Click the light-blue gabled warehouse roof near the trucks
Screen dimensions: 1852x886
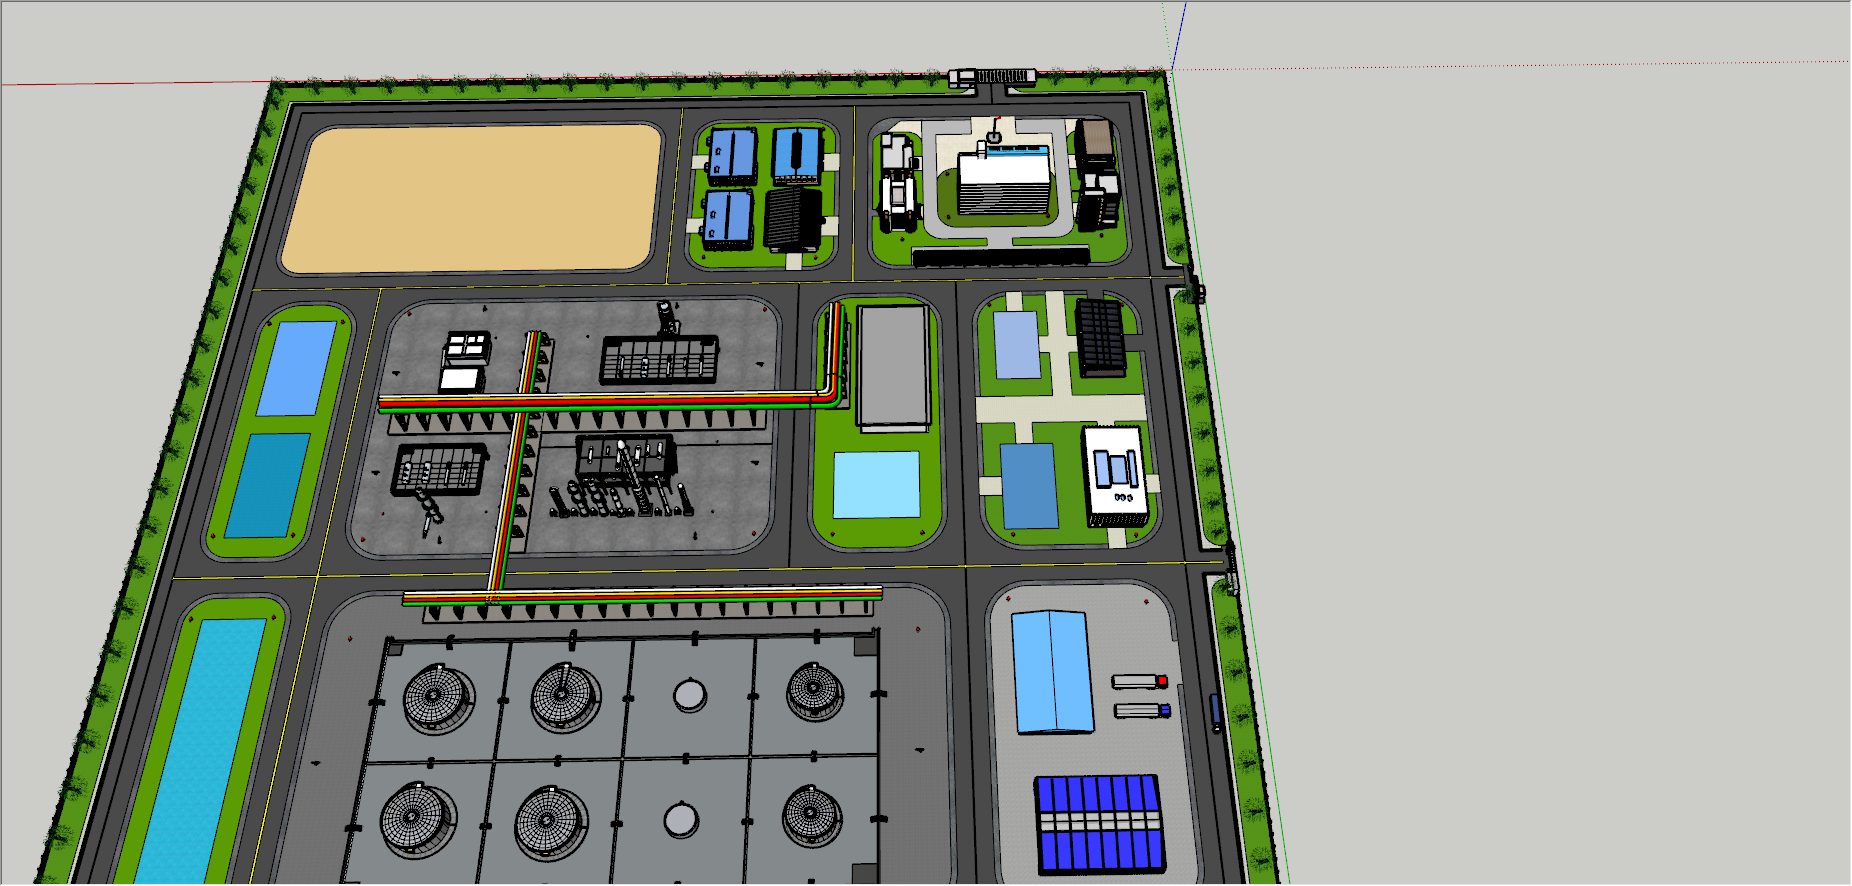coord(1052,672)
